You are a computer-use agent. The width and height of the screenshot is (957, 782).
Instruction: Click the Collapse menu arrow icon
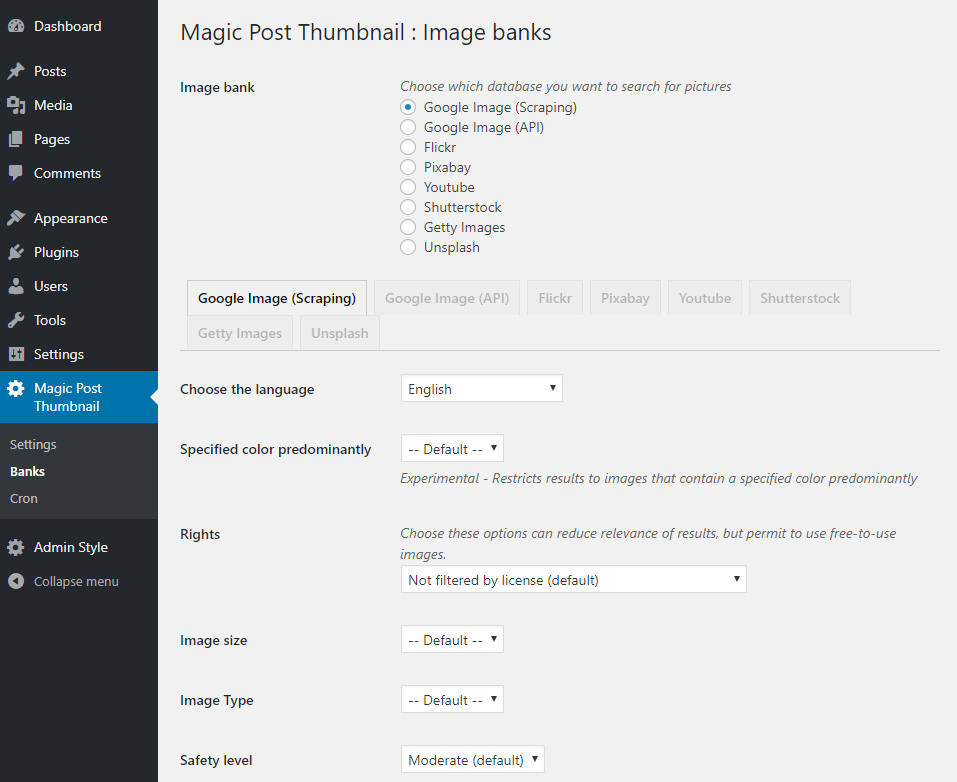16,581
